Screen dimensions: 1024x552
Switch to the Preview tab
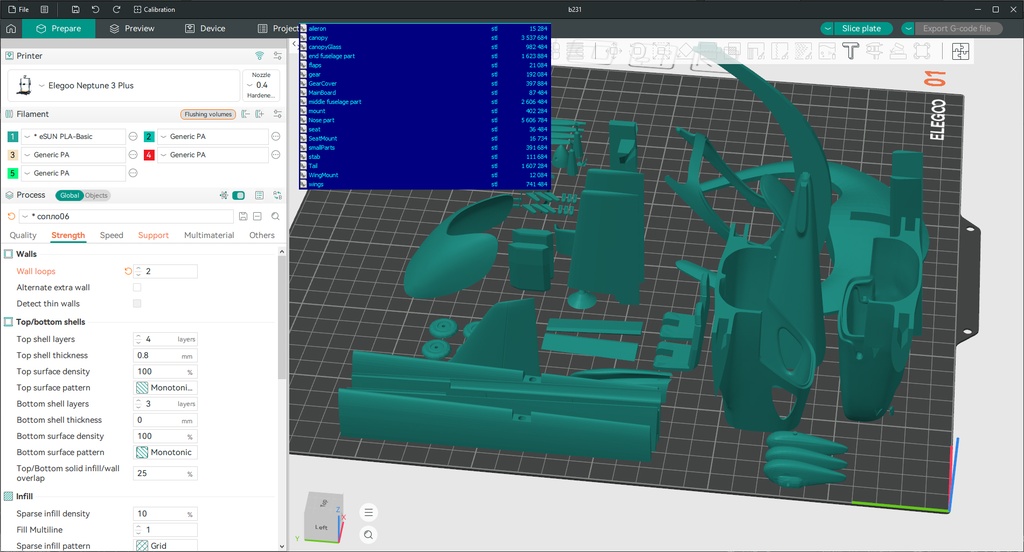[132, 28]
